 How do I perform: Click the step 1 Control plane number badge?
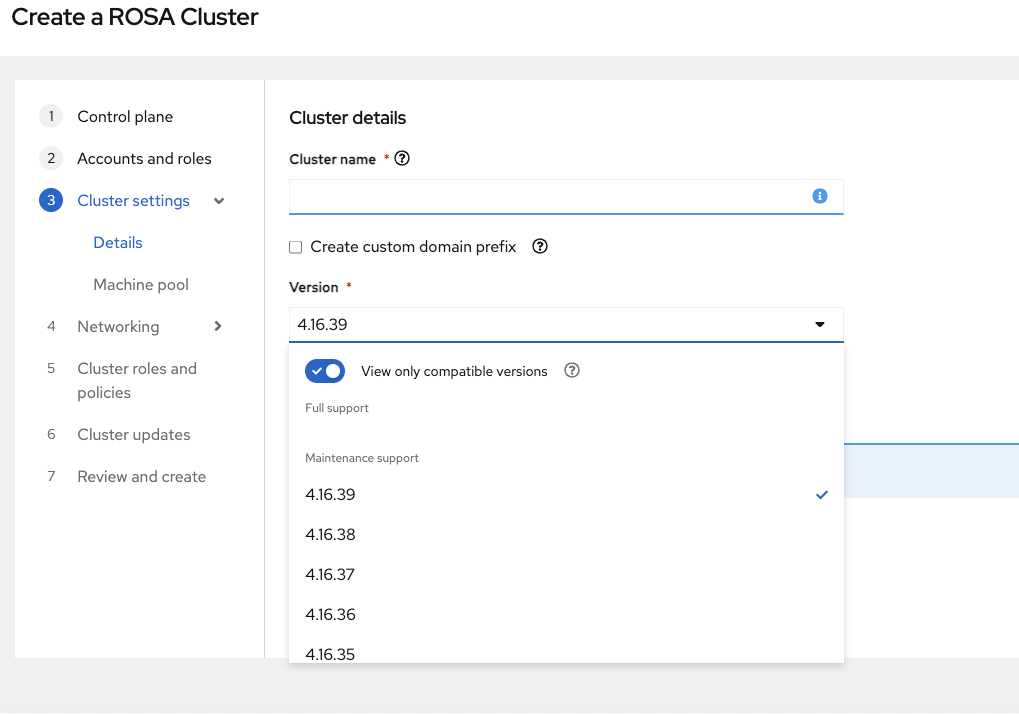click(x=50, y=117)
